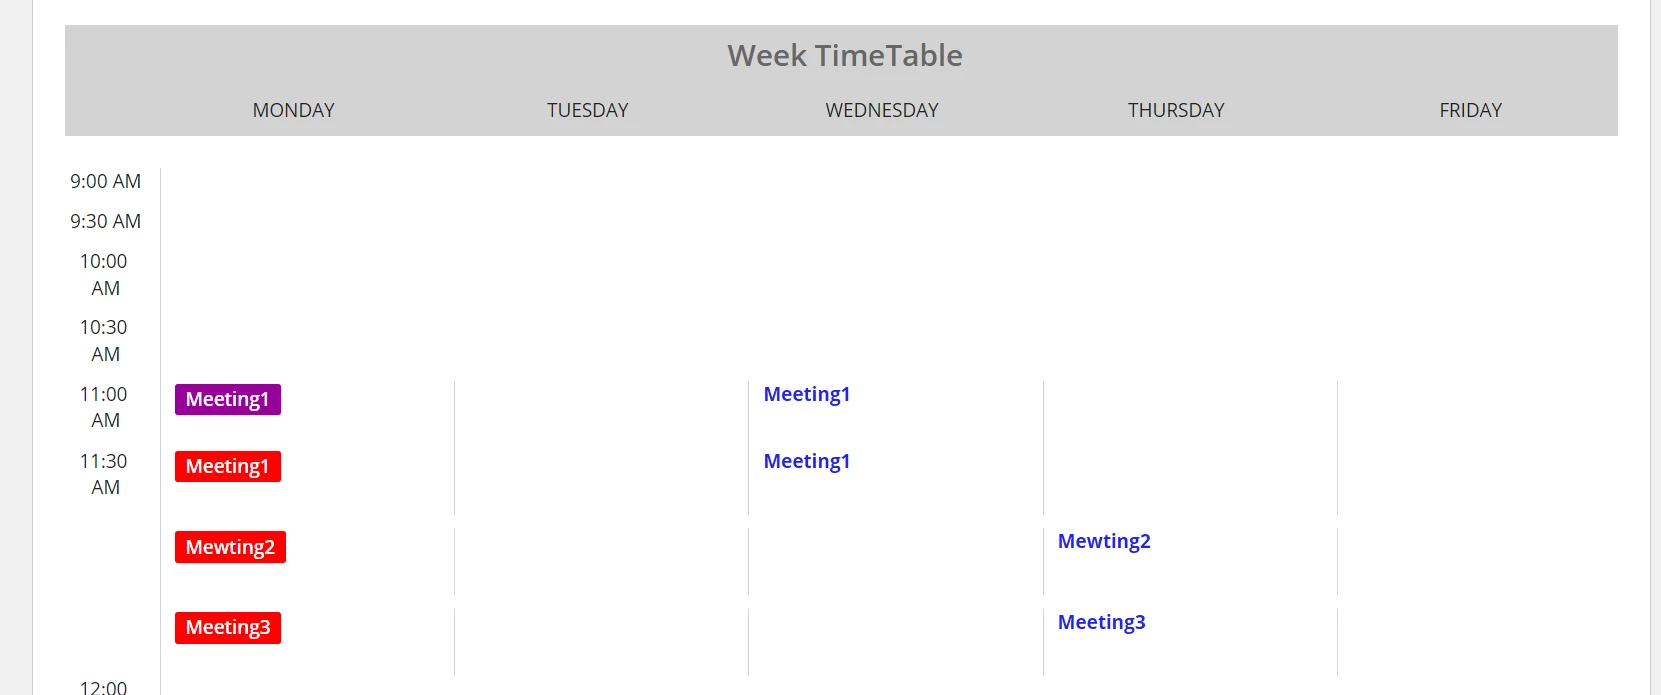Click the 9:30 AM time label
The image size is (1661, 695).
[x=106, y=221]
